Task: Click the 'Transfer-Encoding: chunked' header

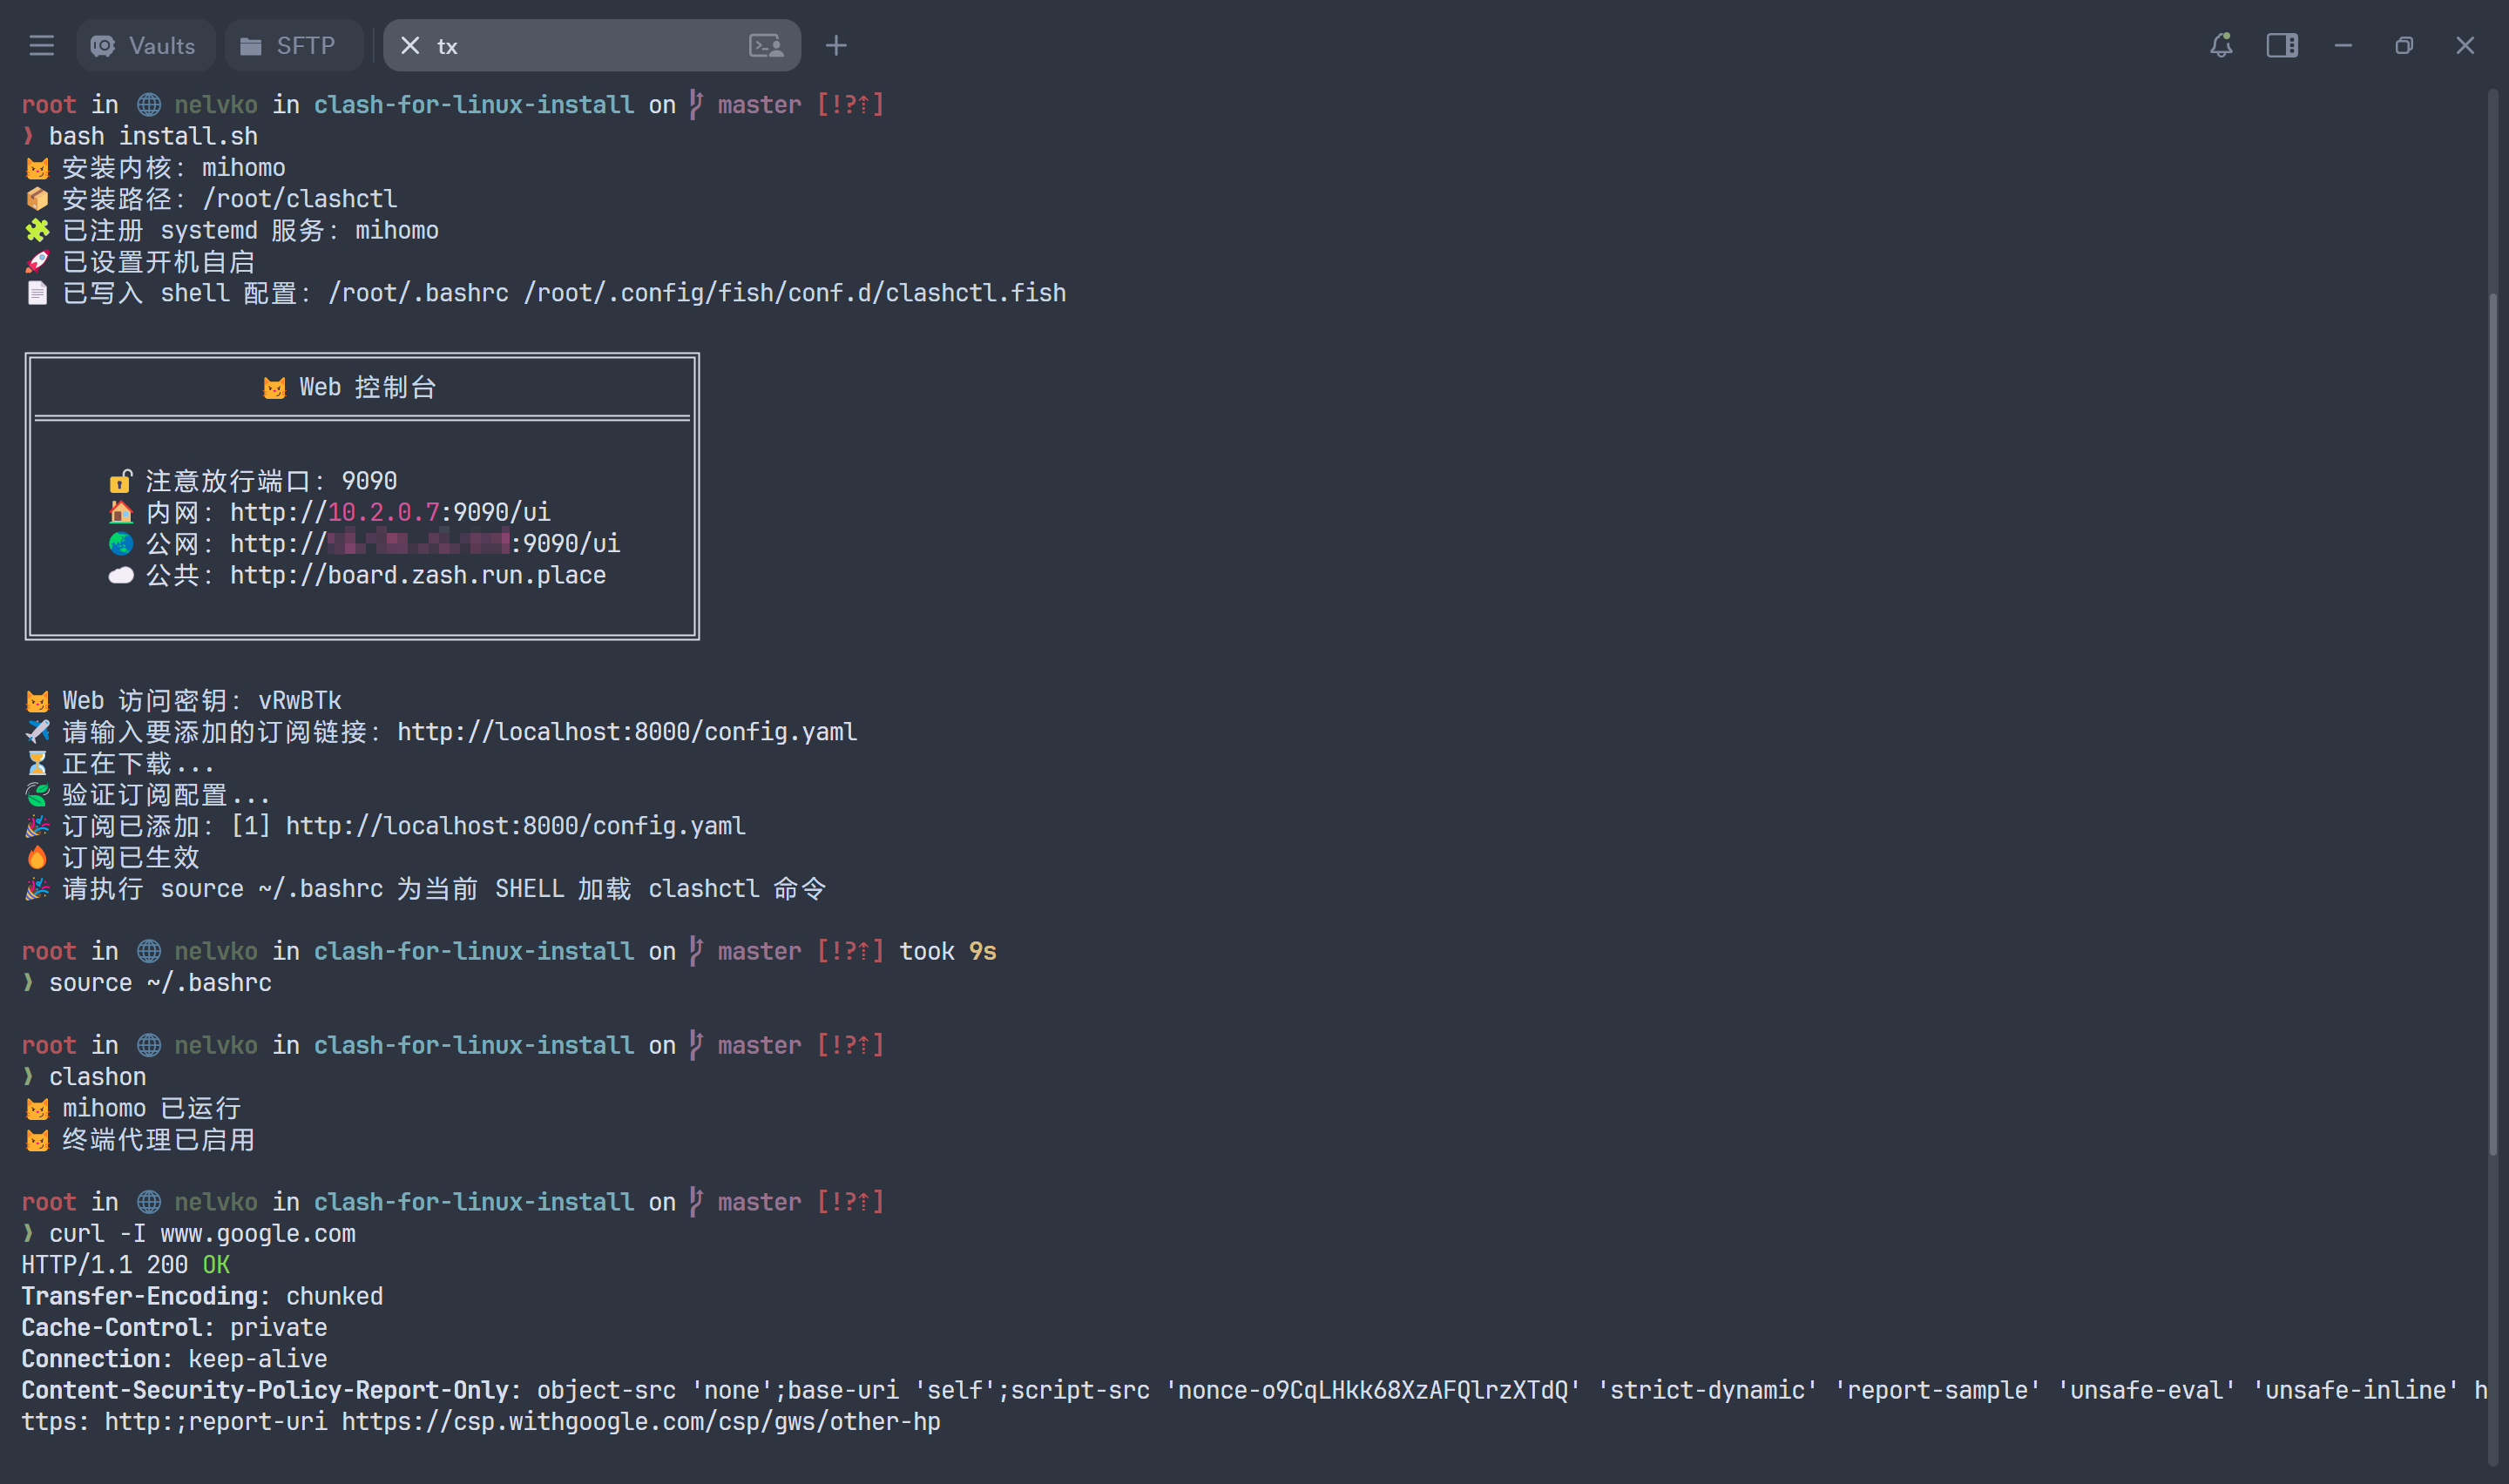Action: (202, 1297)
